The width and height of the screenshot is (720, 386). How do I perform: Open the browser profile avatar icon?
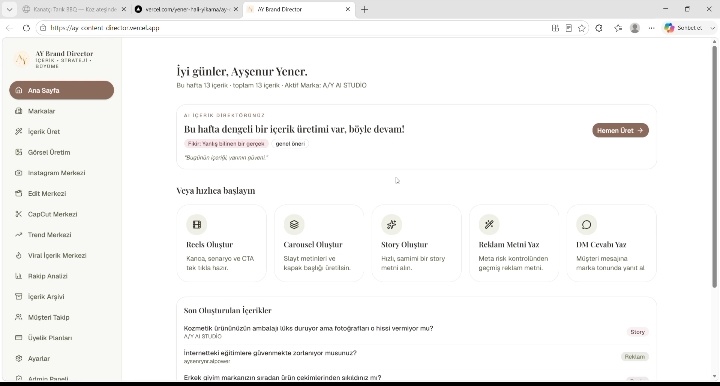pos(635,28)
